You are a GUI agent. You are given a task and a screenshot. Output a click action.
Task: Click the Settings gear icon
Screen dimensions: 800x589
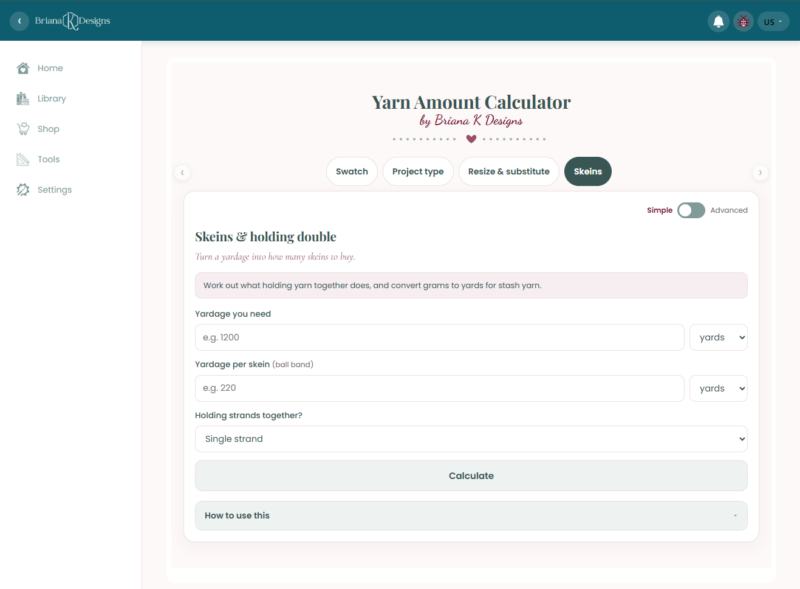(x=23, y=189)
